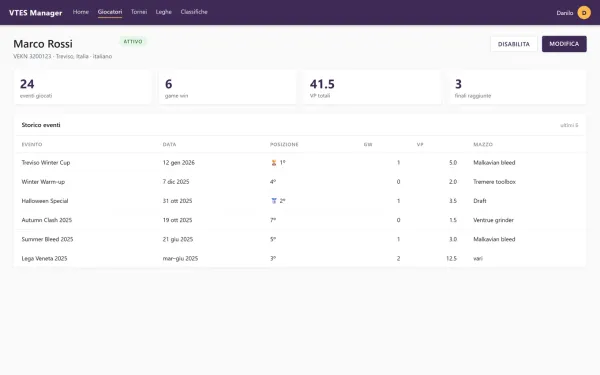
Task: Click the date mar–giu 2025
Action: [x=180, y=258]
